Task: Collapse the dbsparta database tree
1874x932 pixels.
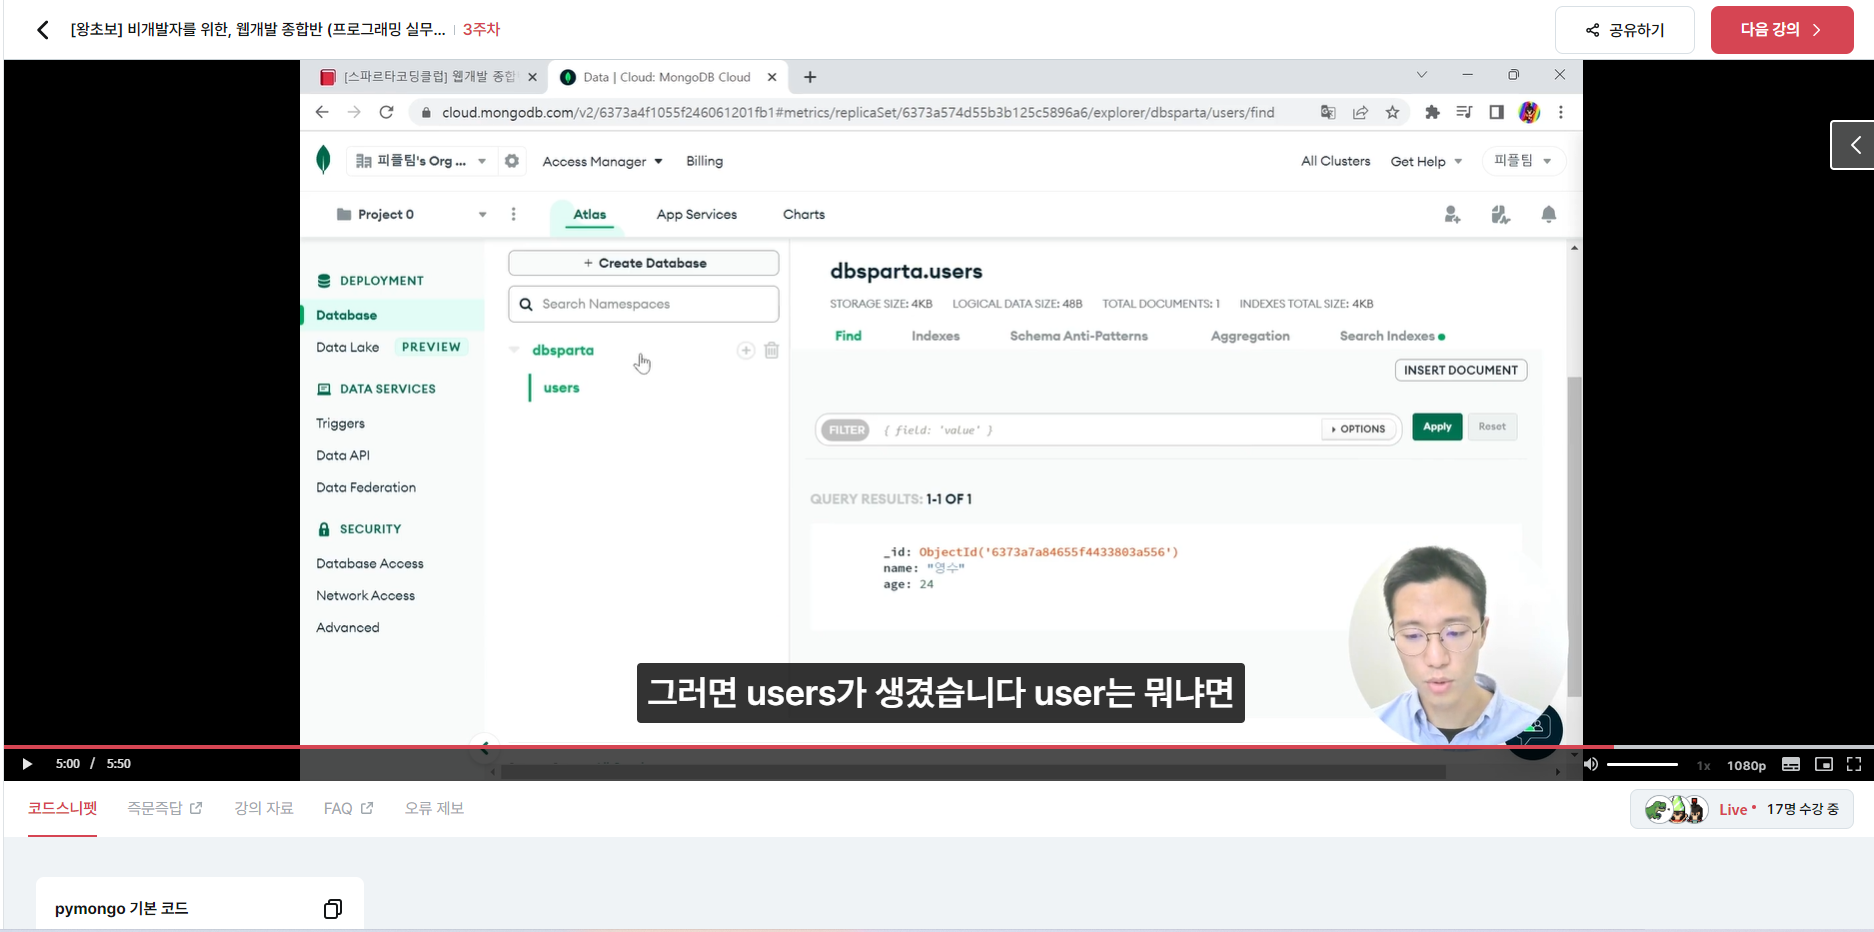Action: 514,350
